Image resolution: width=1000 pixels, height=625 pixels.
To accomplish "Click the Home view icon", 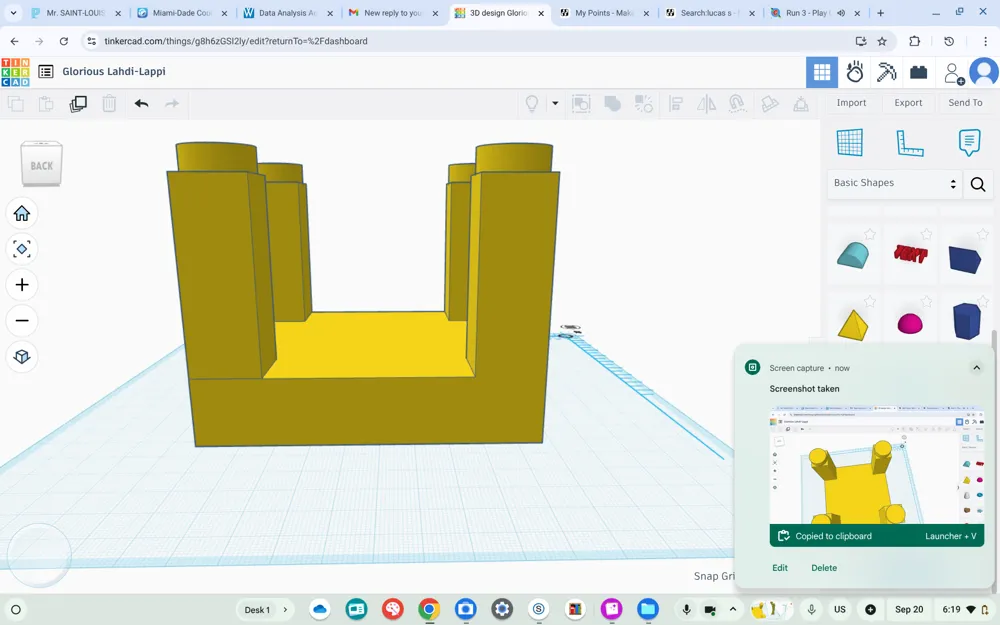I will click(22, 213).
